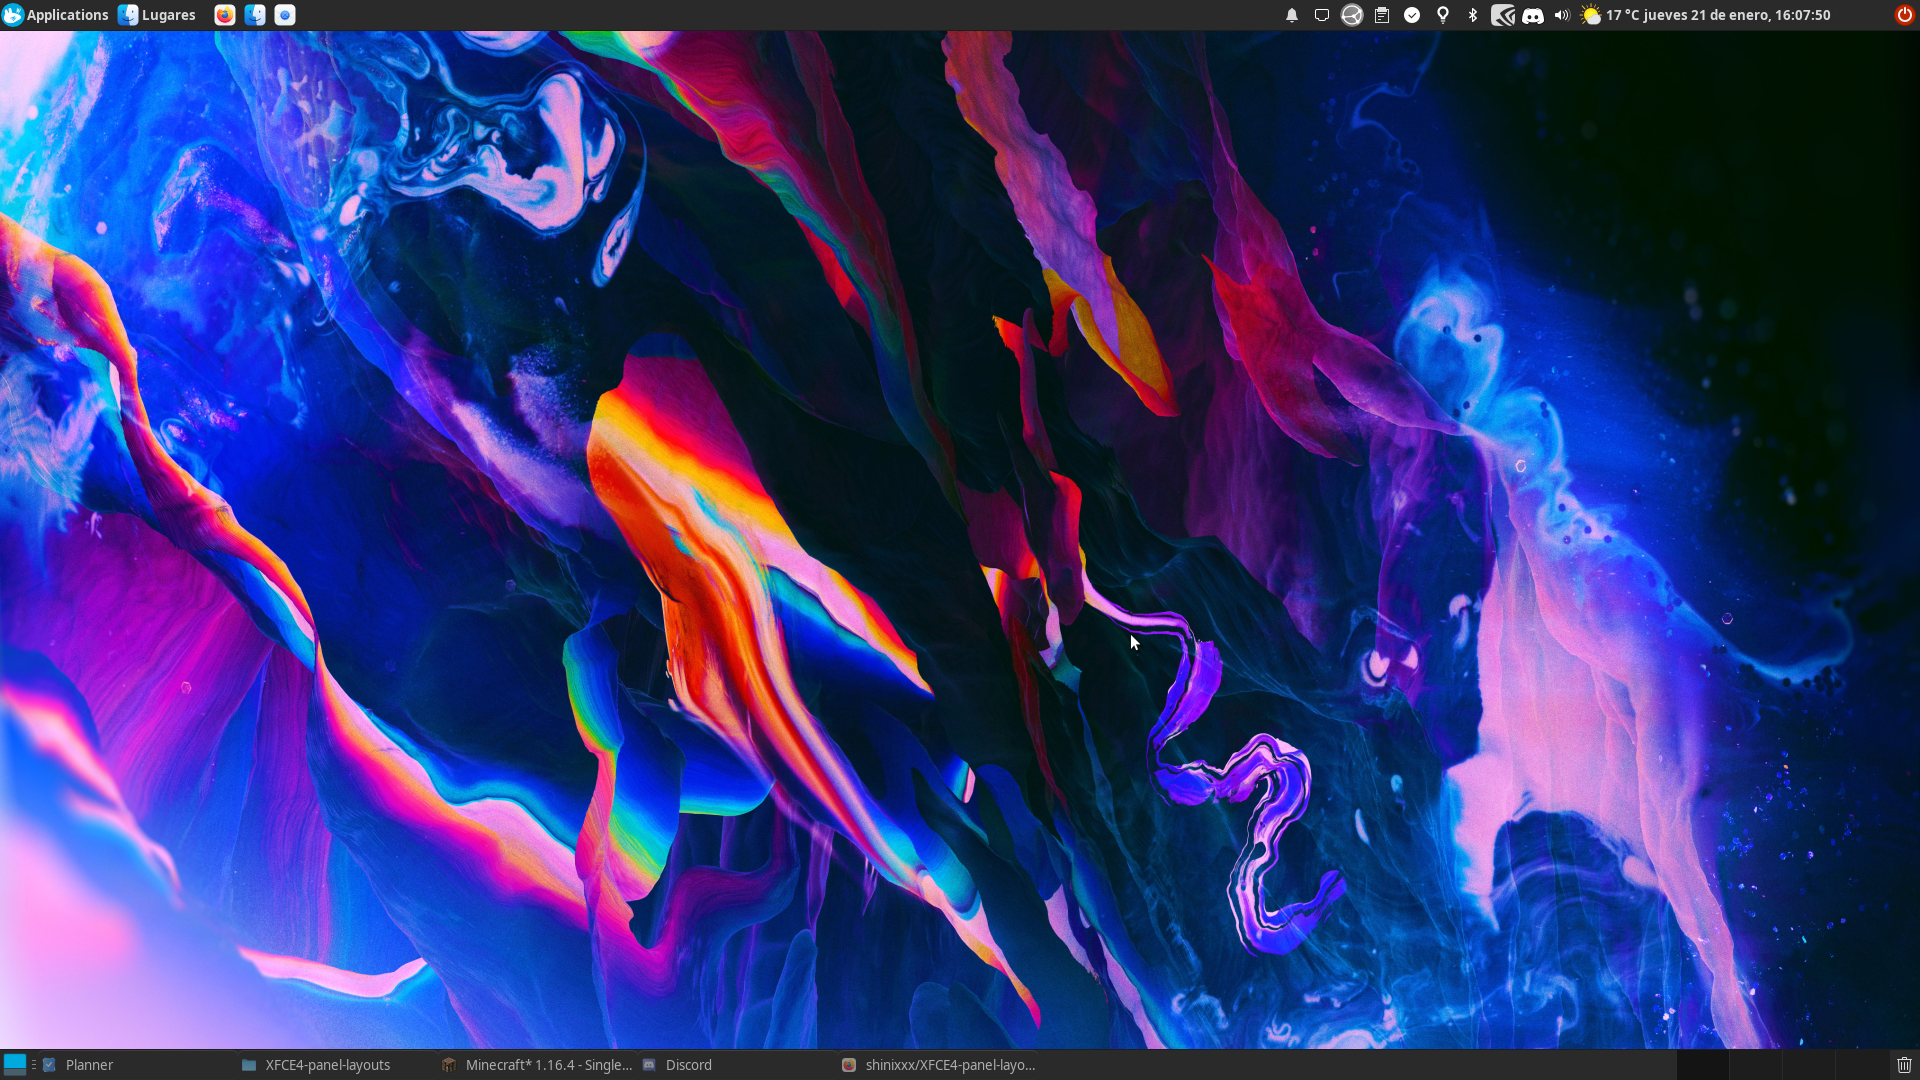Click the wired network indicator icon

click(1322, 15)
